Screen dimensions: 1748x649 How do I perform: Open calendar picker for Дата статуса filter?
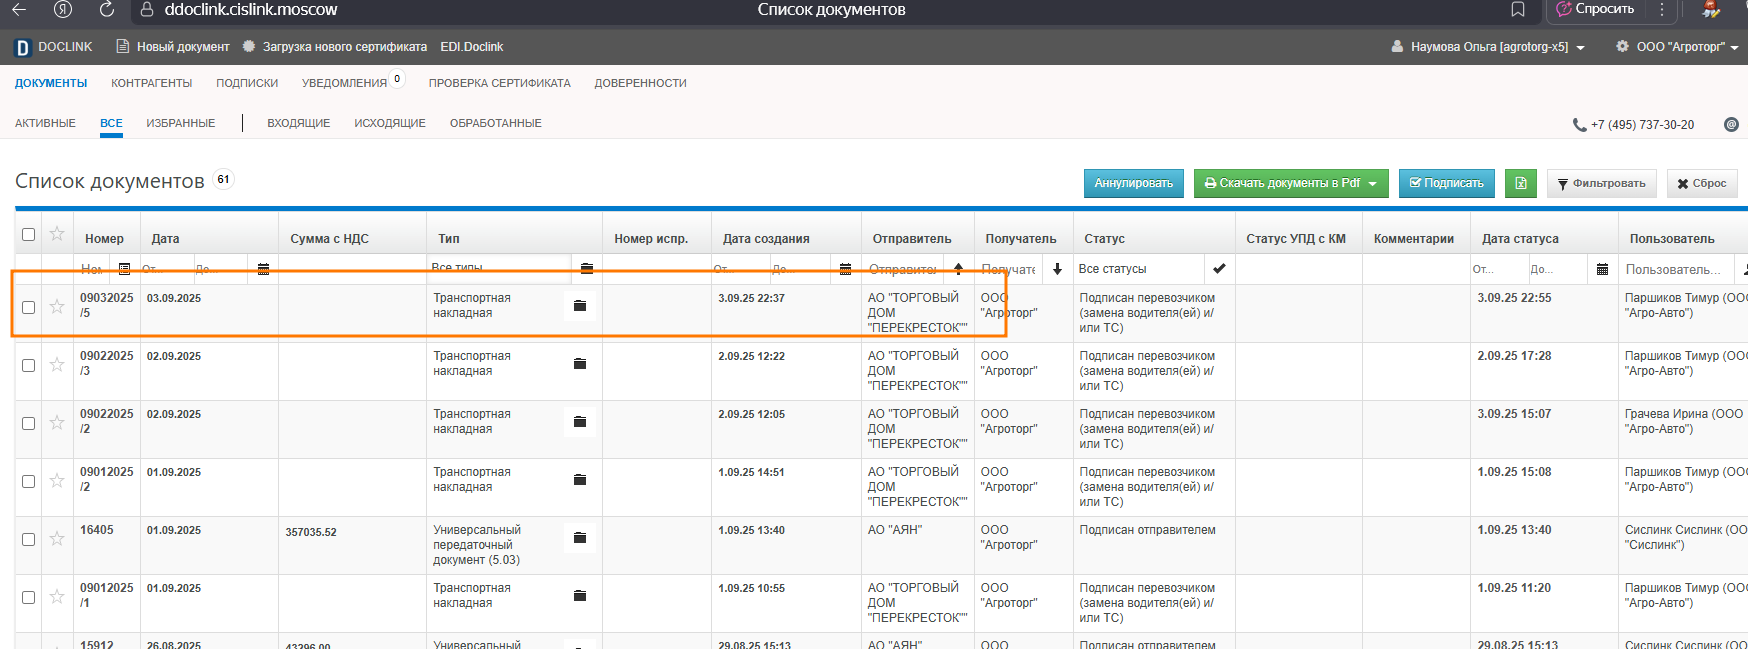1602,269
